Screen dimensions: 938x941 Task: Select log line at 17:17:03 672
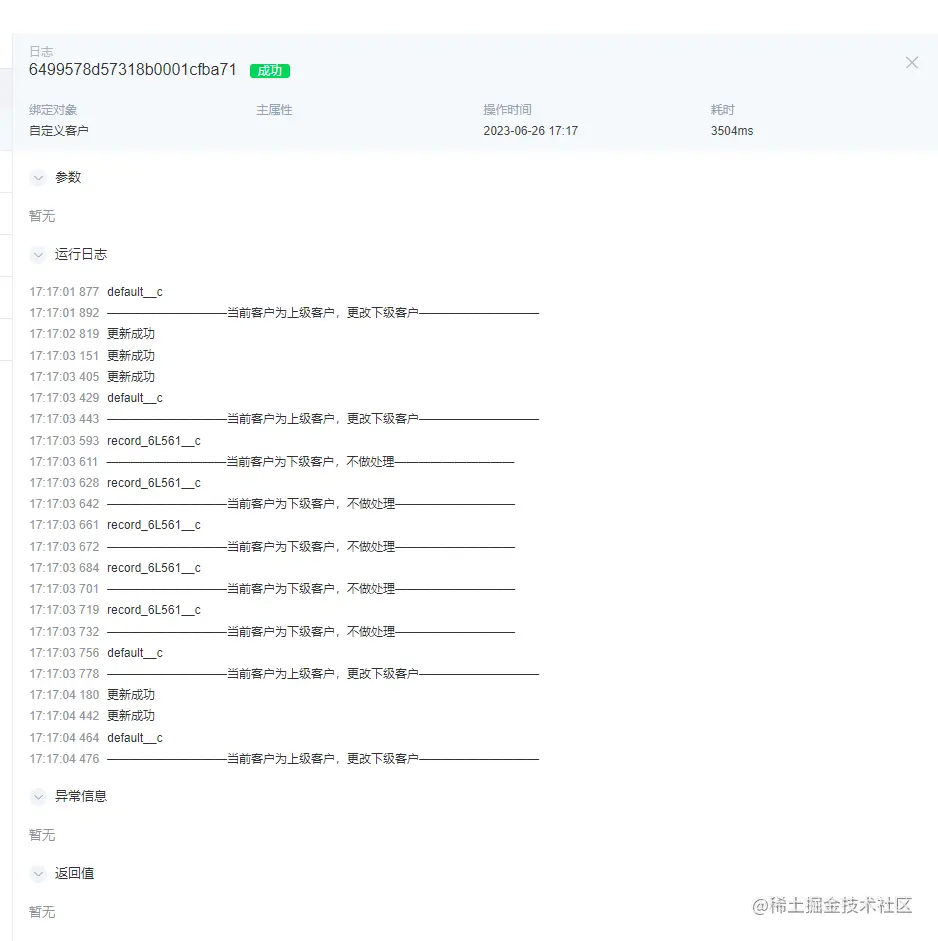[x=272, y=547]
